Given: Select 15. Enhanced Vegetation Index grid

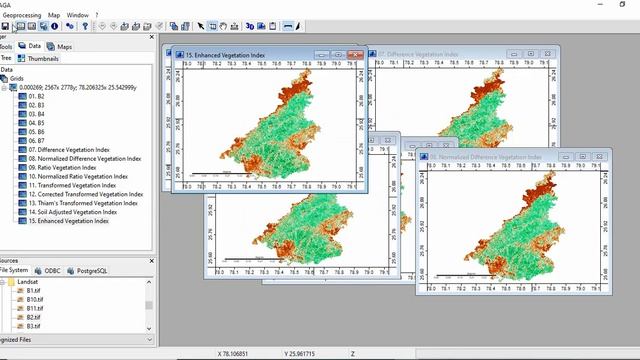Looking at the screenshot, I should [x=64, y=221].
